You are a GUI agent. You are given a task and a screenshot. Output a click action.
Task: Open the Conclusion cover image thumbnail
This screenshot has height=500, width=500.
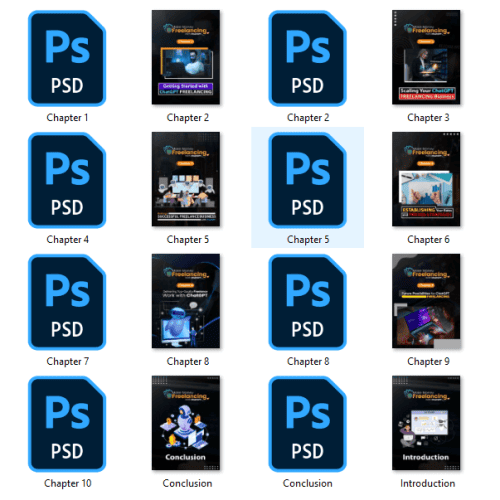(186, 423)
